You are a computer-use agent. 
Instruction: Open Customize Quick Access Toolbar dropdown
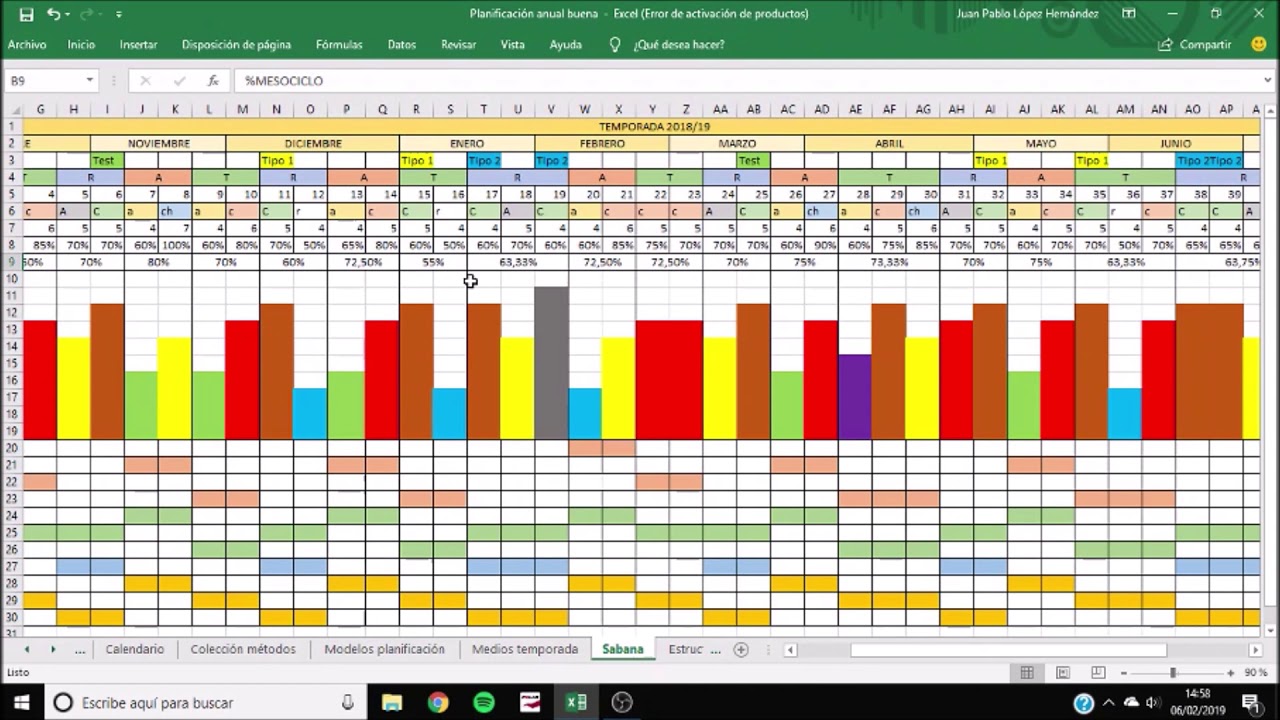118,14
